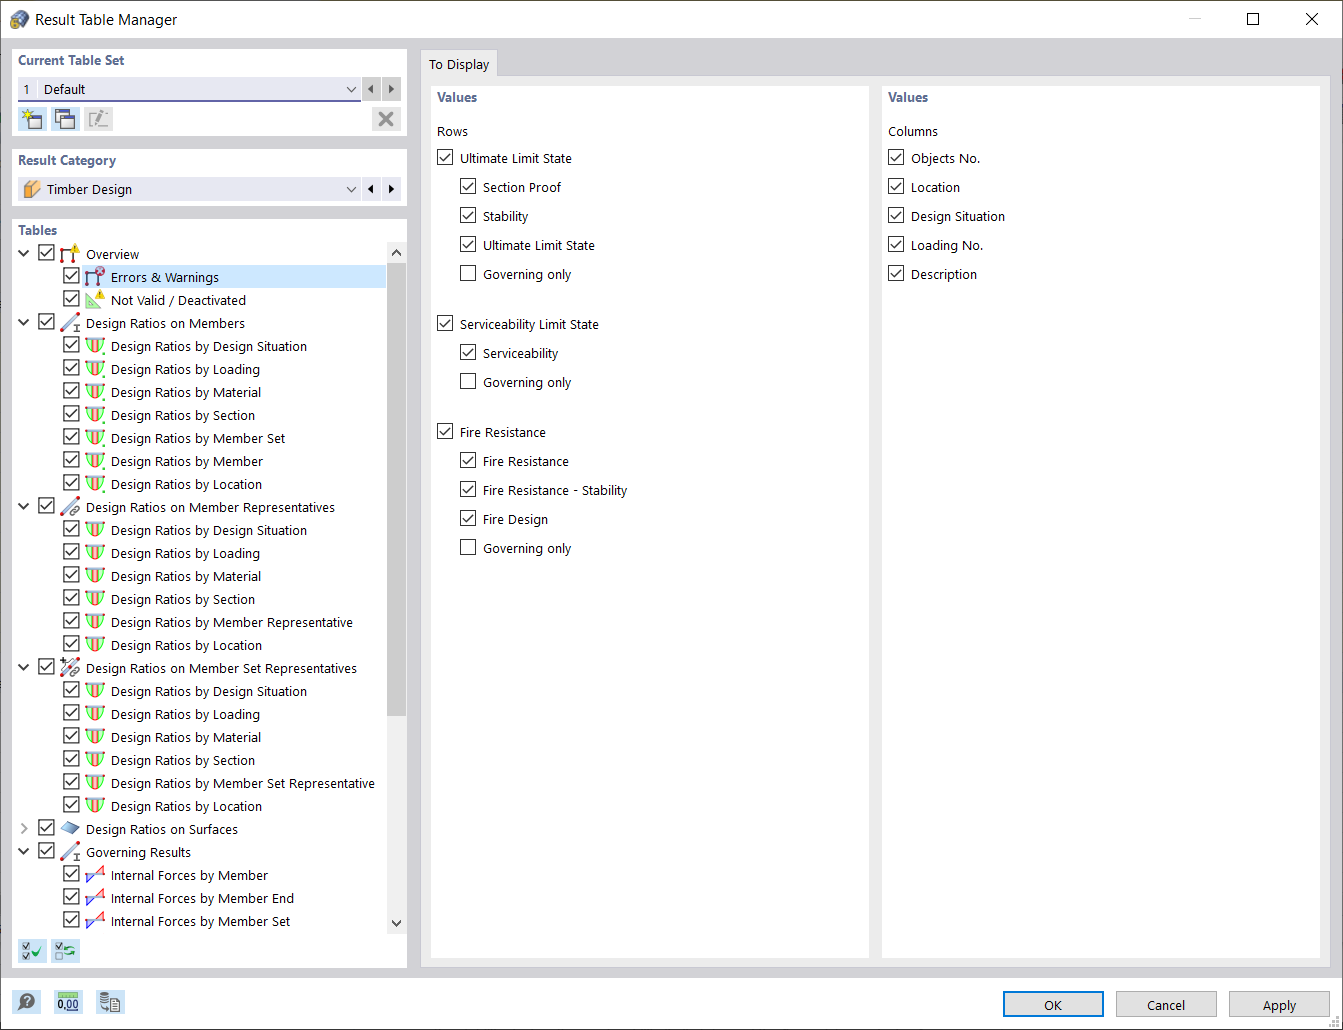The width and height of the screenshot is (1343, 1030).
Task: Copy the current table set
Action: tap(64, 118)
